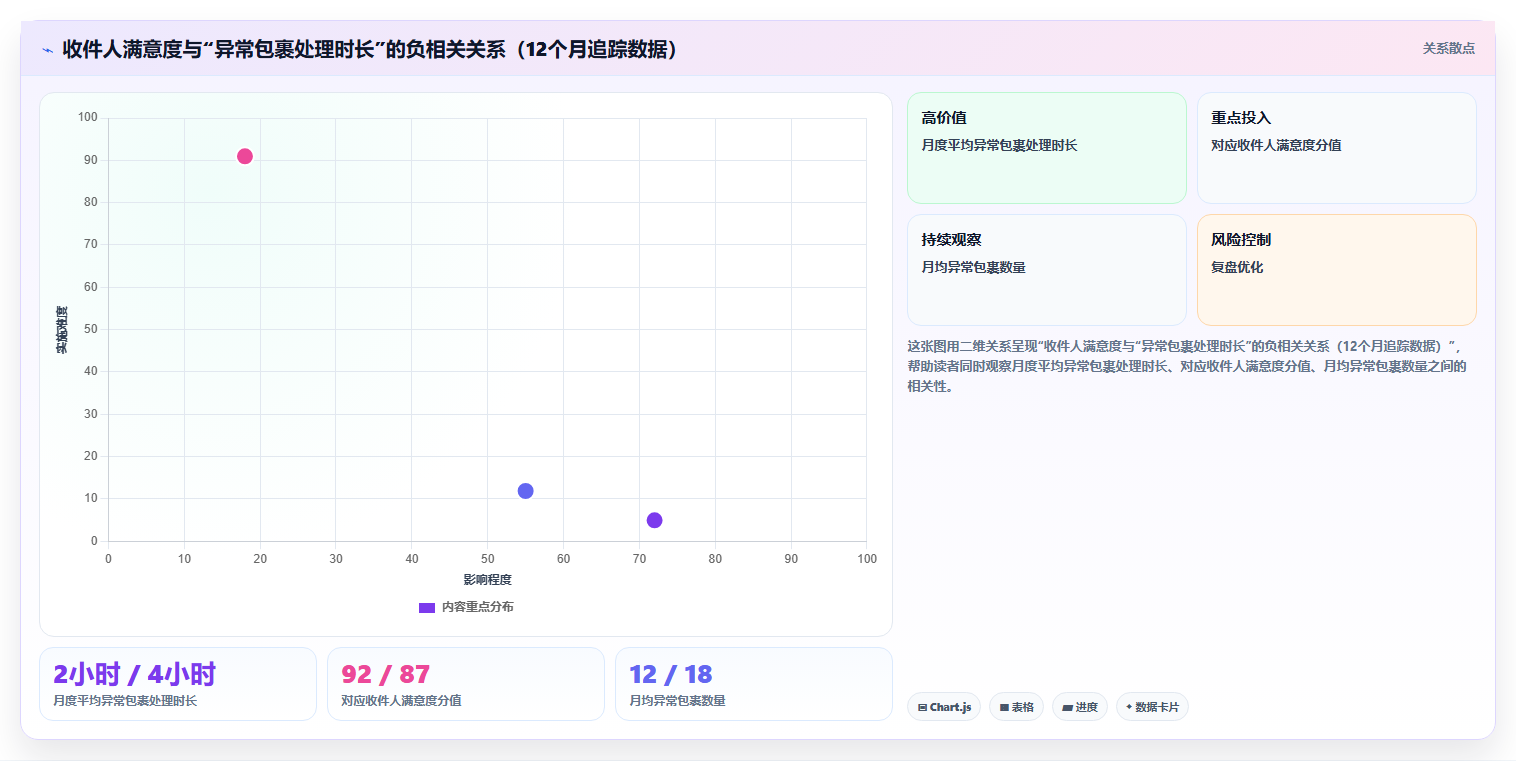The width and height of the screenshot is (1516, 761).
Task: Click the 12 / 18 metric value
Action: pyautogui.click(x=671, y=675)
